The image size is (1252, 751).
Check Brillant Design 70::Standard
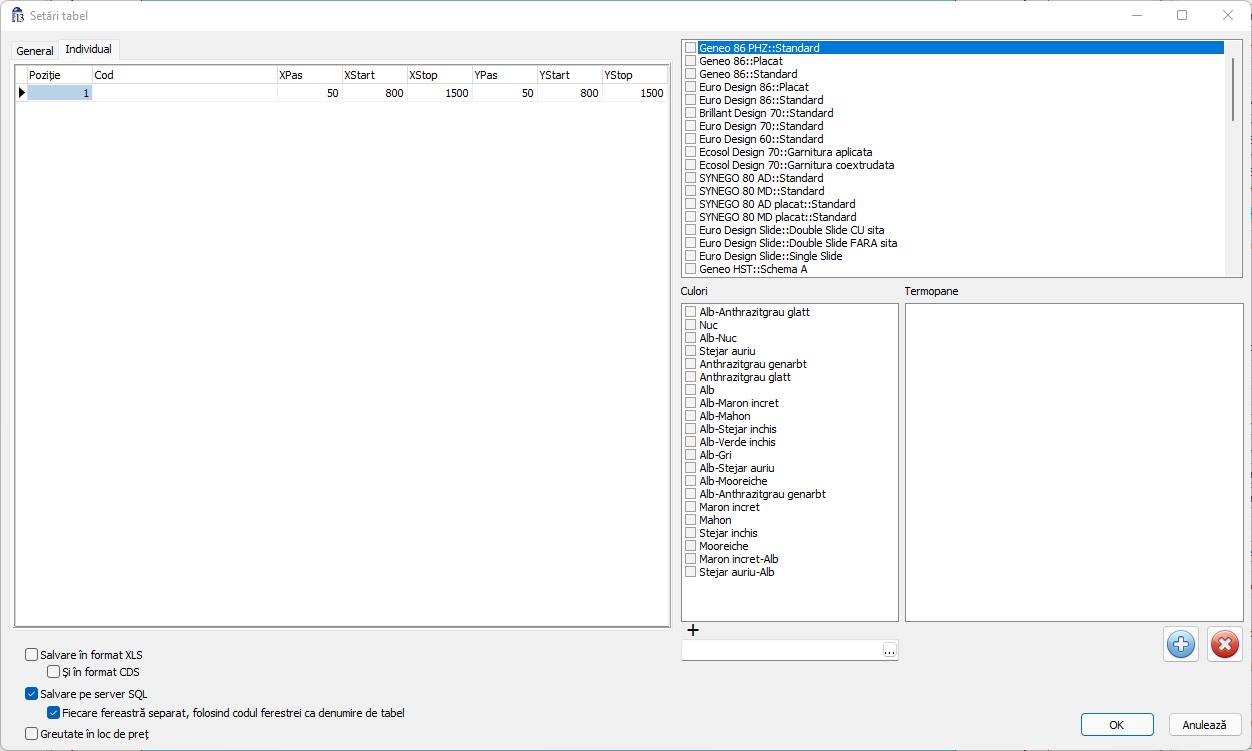coord(690,113)
